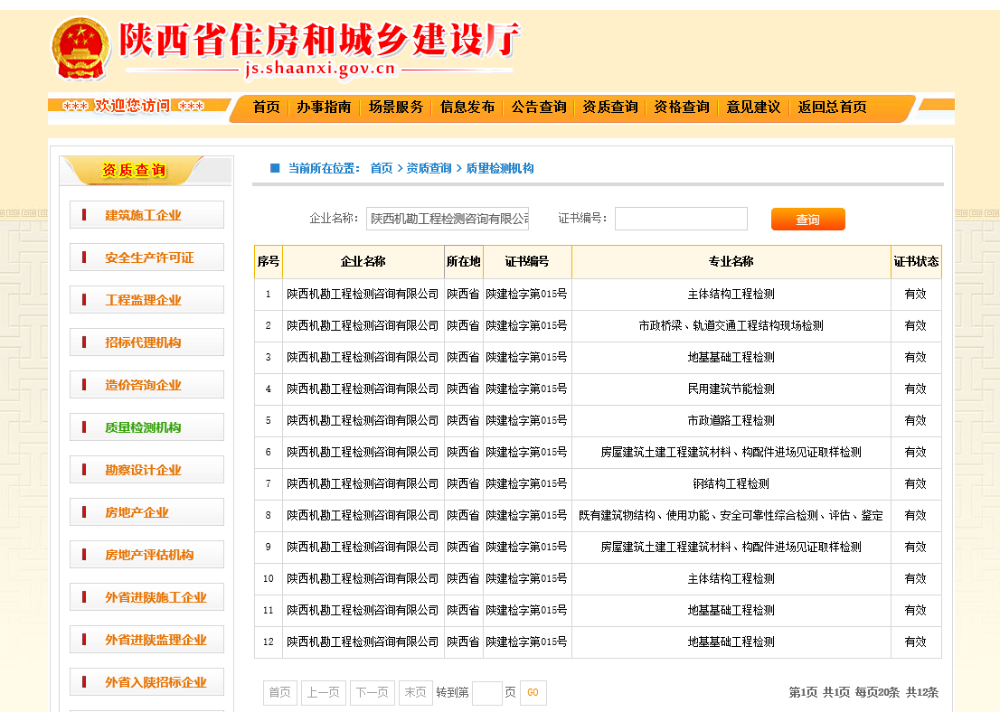Viewport: 1000px width, 712px height.
Task: Open 工程监理企业 sidebar link
Action: coord(144,300)
